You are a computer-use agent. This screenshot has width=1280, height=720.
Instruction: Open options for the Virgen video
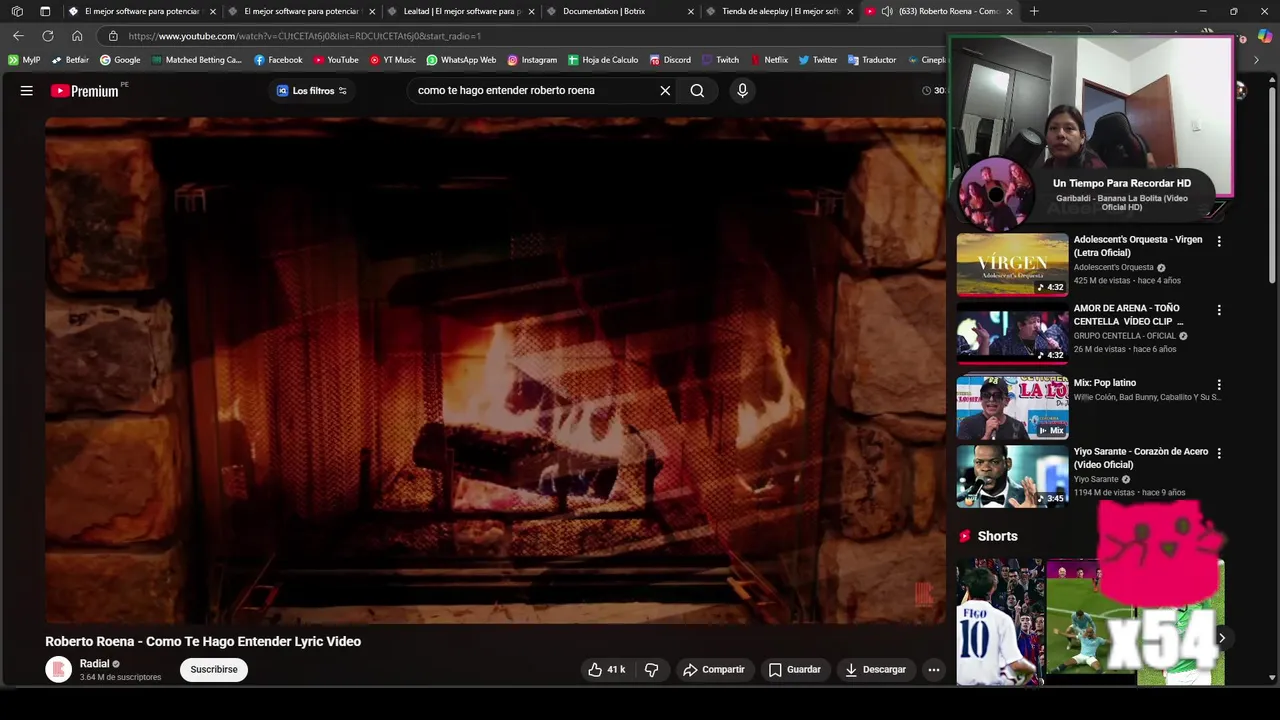coord(1218,241)
